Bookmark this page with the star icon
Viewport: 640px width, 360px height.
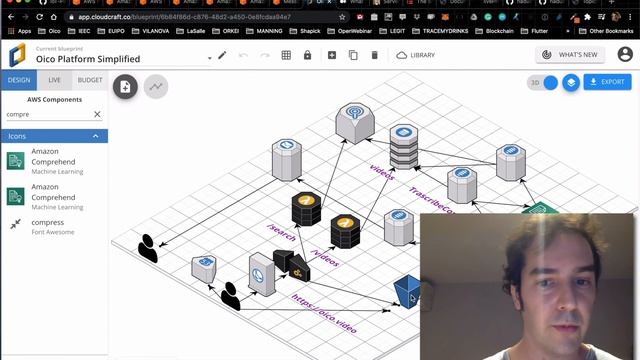coord(342,17)
